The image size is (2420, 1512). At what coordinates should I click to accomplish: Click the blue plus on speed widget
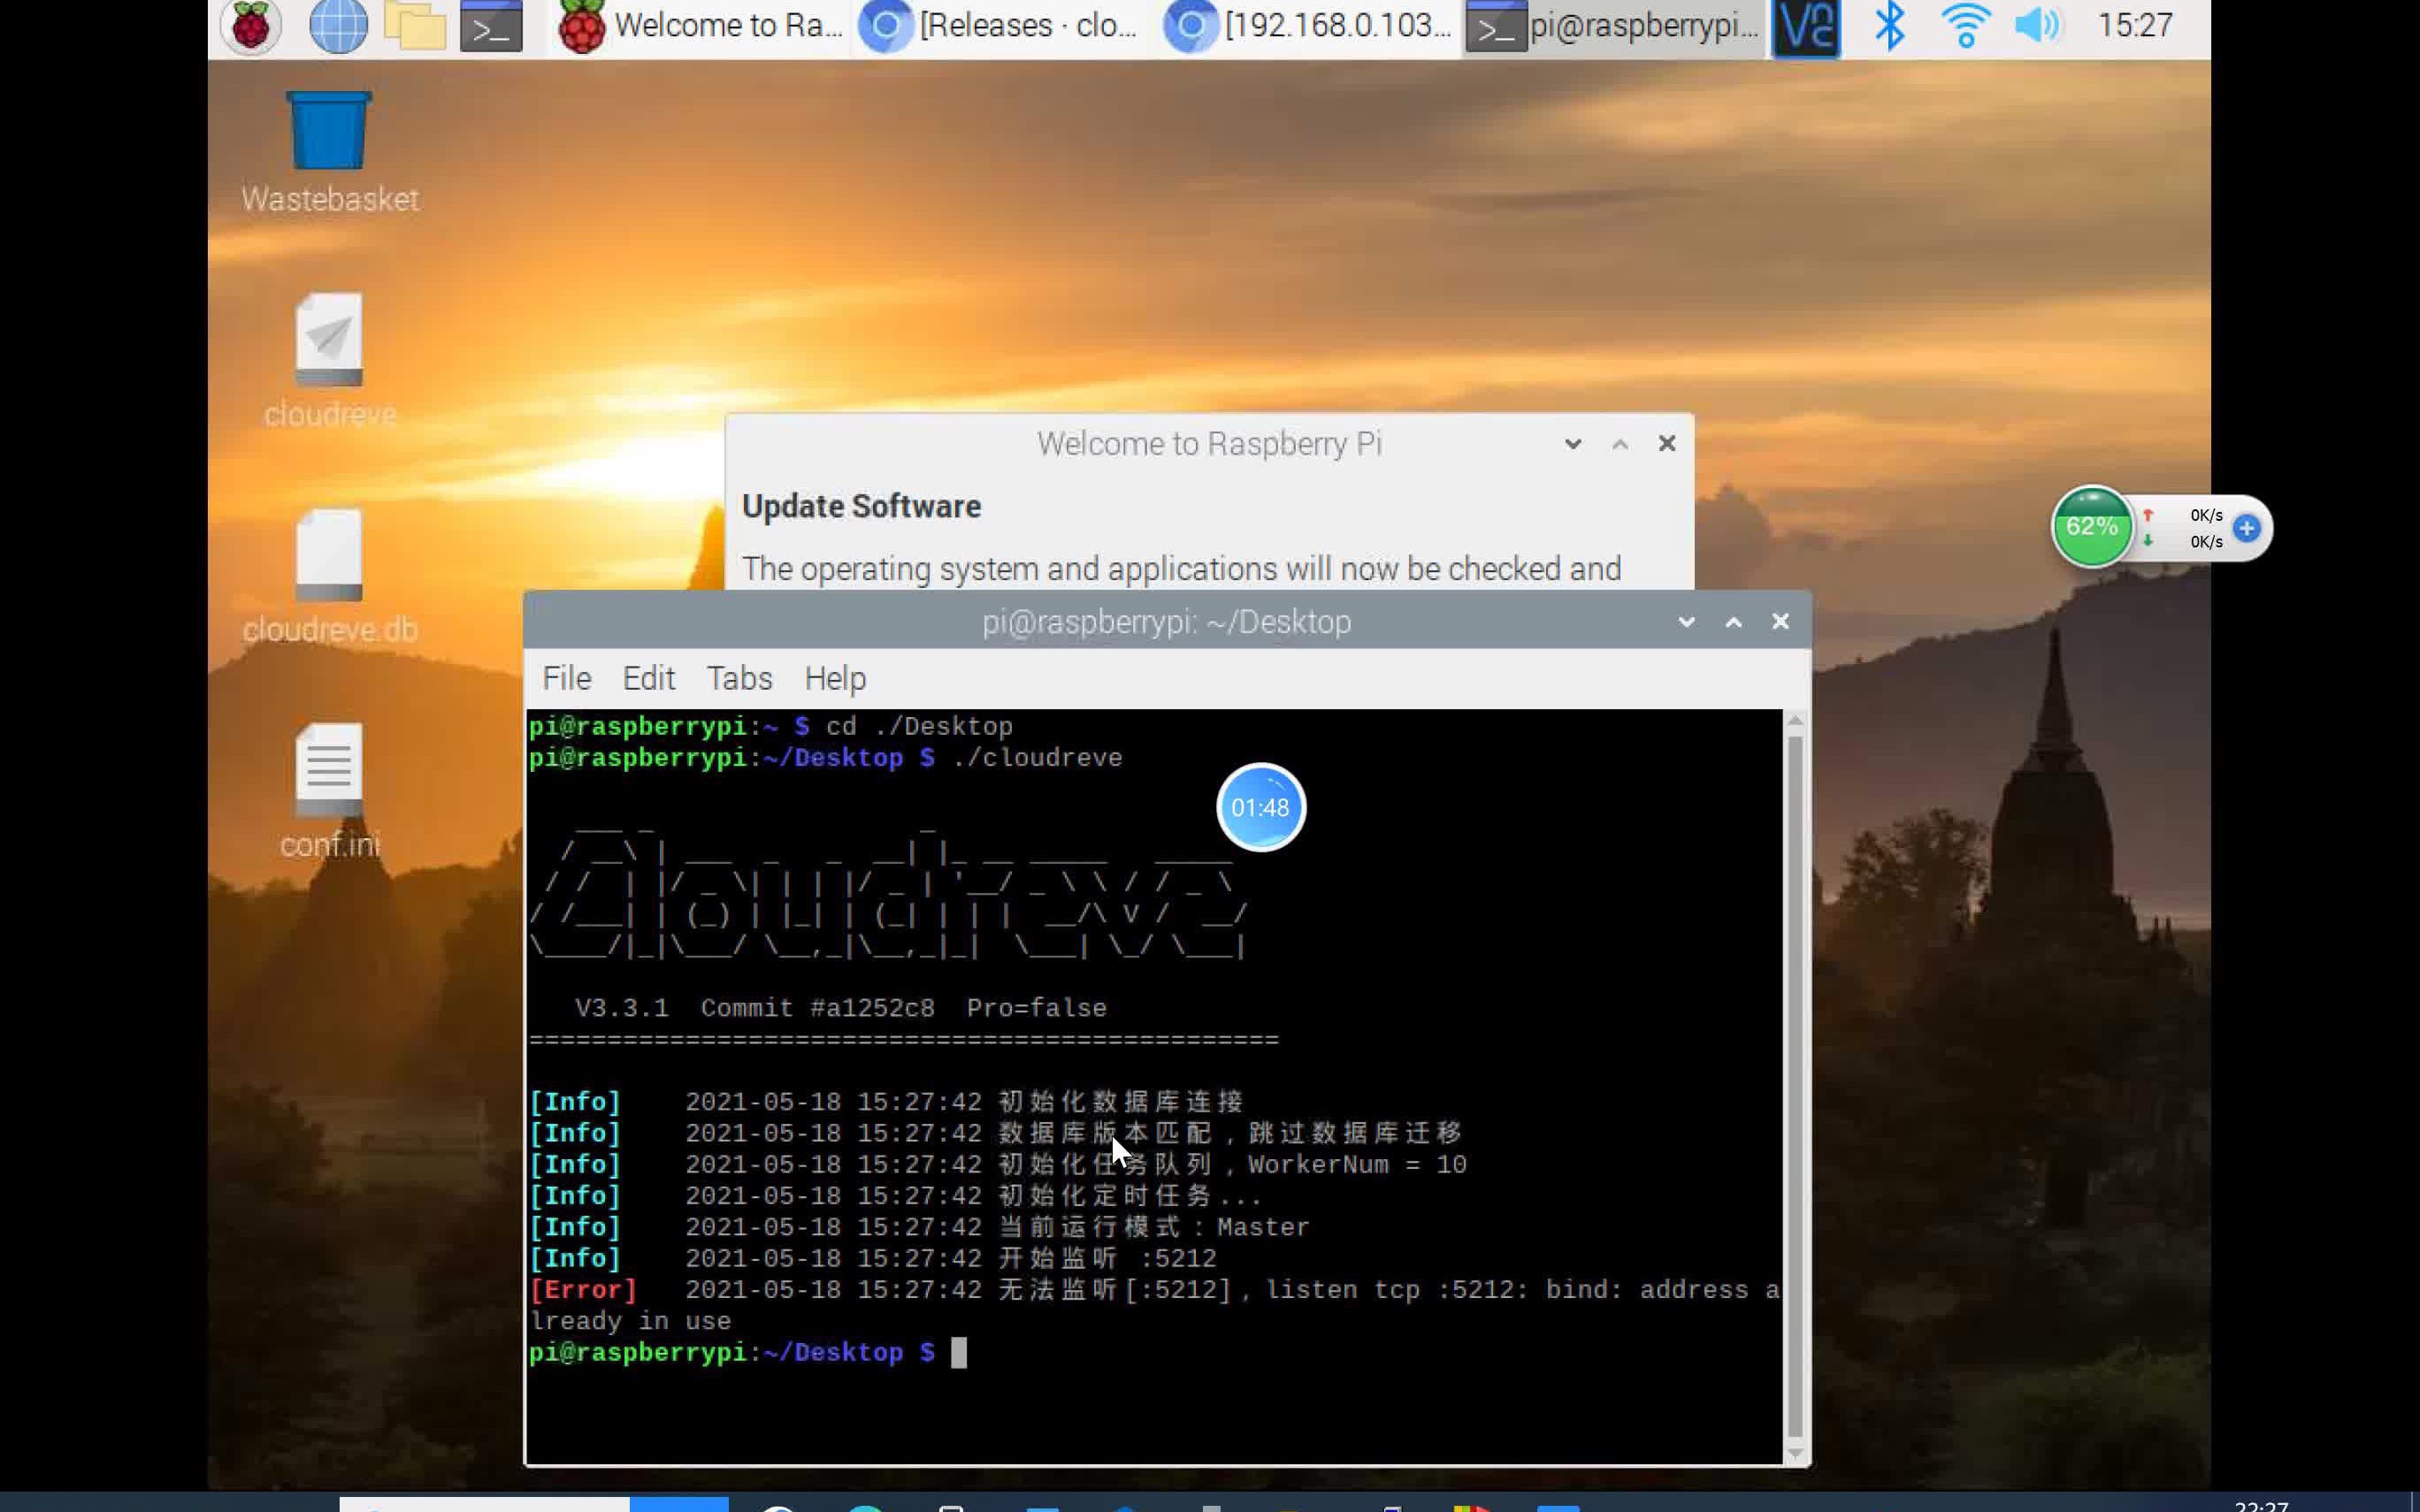(2246, 528)
